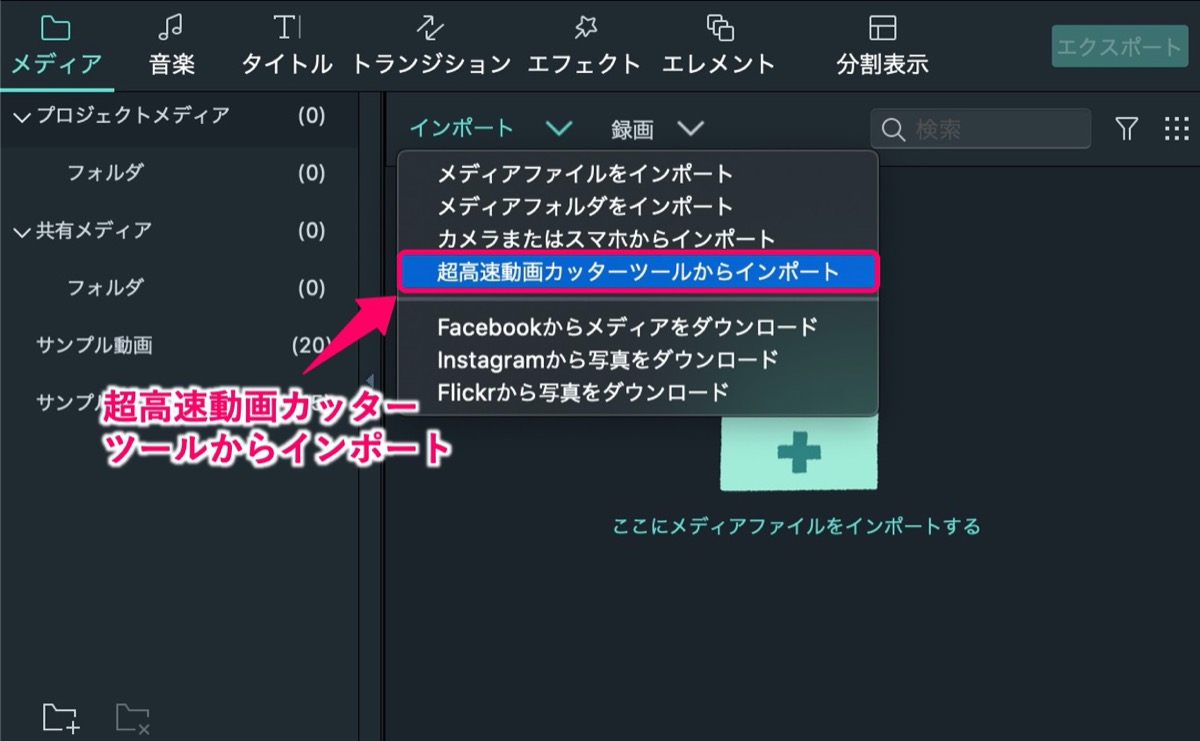Click the エクスポート button
This screenshot has height=741, width=1200.
pos(1118,47)
